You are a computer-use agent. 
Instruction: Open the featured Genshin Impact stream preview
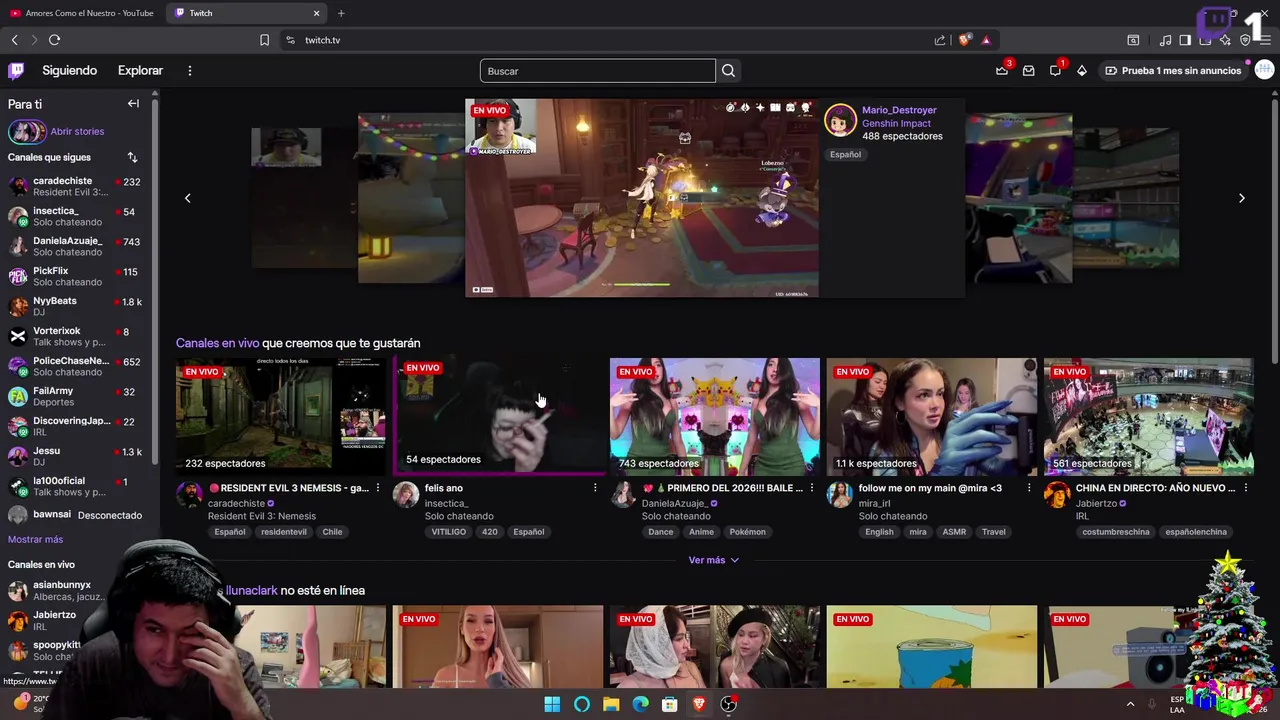tap(642, 198)
